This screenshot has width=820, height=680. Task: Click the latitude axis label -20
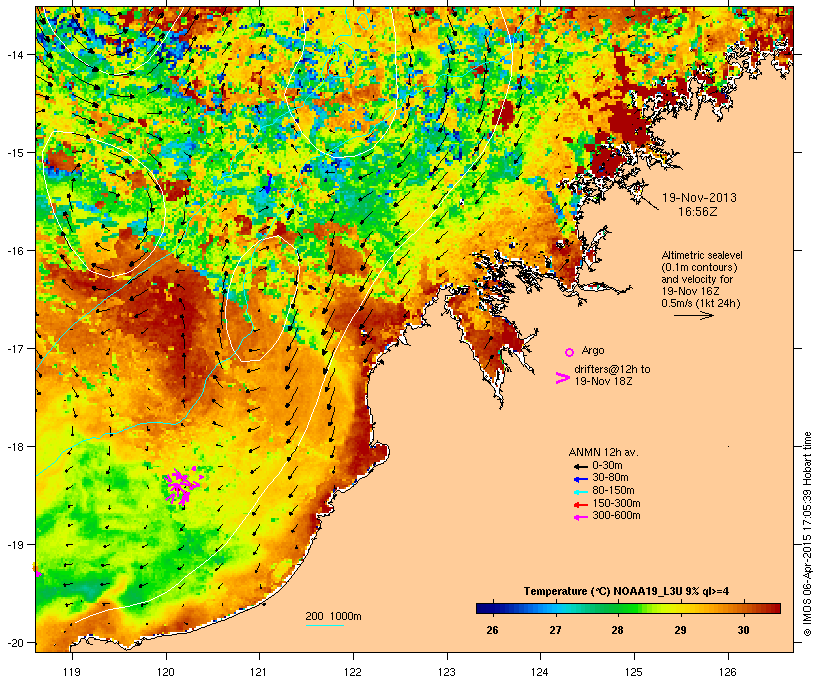tap(14, 642)
